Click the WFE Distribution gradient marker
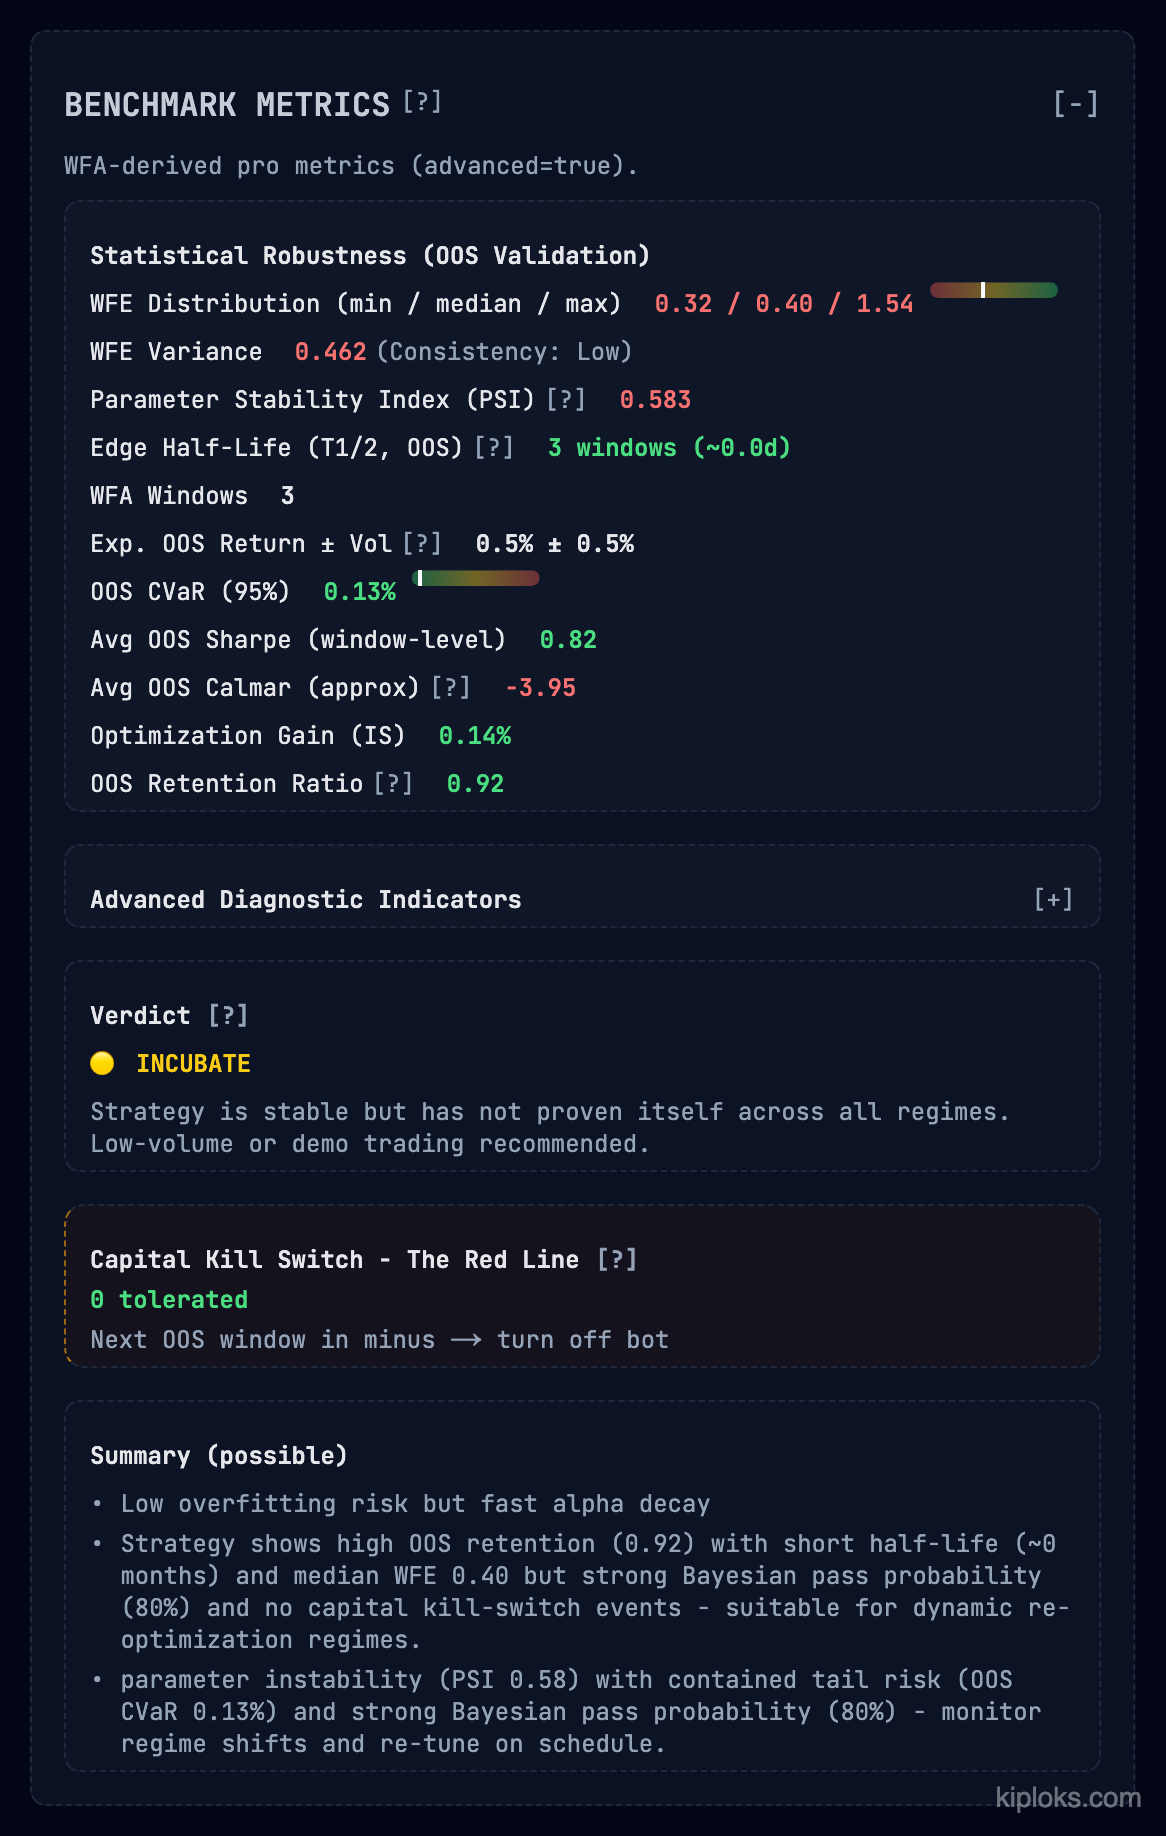This screenshot has height=1836, width=1166. (983, 290)
